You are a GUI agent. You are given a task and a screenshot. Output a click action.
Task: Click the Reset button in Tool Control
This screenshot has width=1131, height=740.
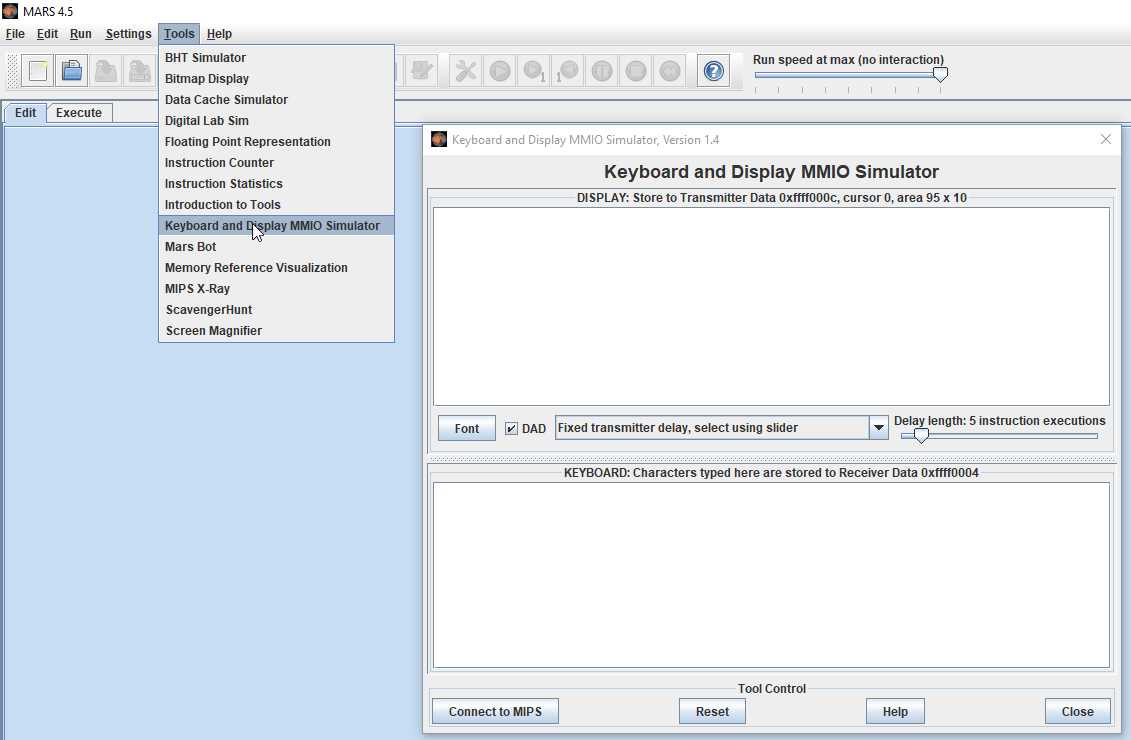(x=712, y=711)
